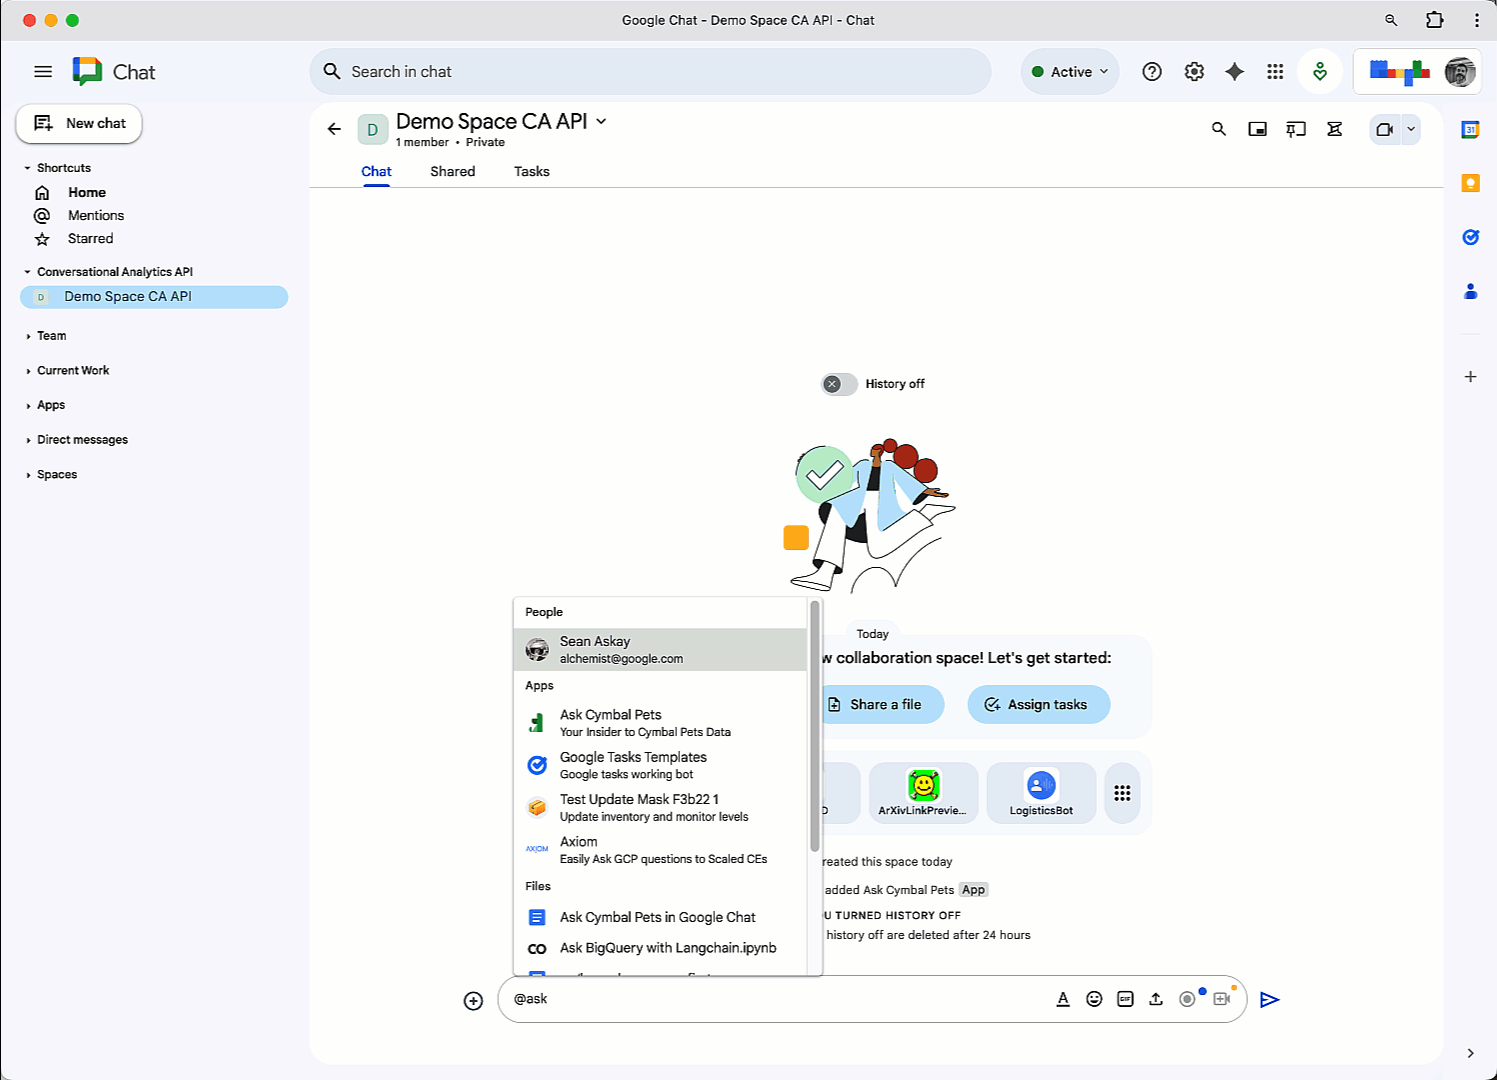Add a side panel add-on plus icon
Screen dimensions: 1497x1080
coord(1470,377)
